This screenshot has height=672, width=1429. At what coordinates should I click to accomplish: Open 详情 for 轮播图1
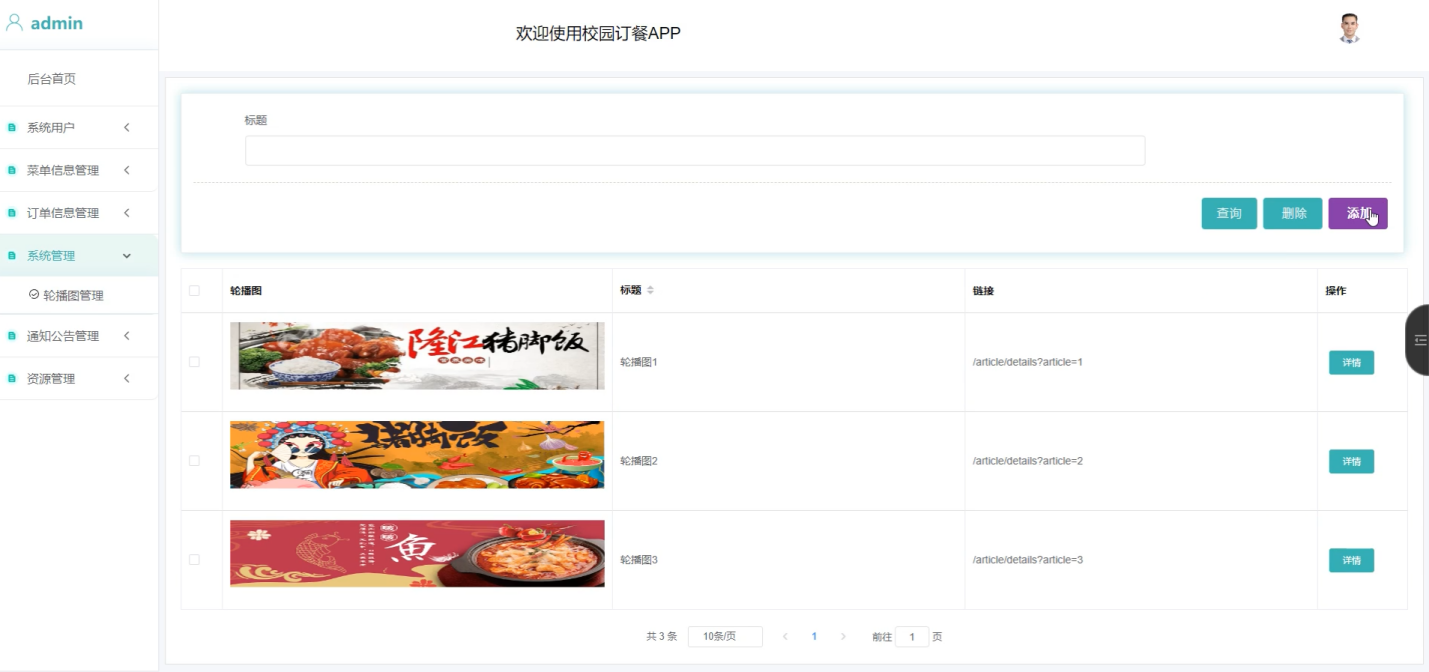coord(1351,363)
